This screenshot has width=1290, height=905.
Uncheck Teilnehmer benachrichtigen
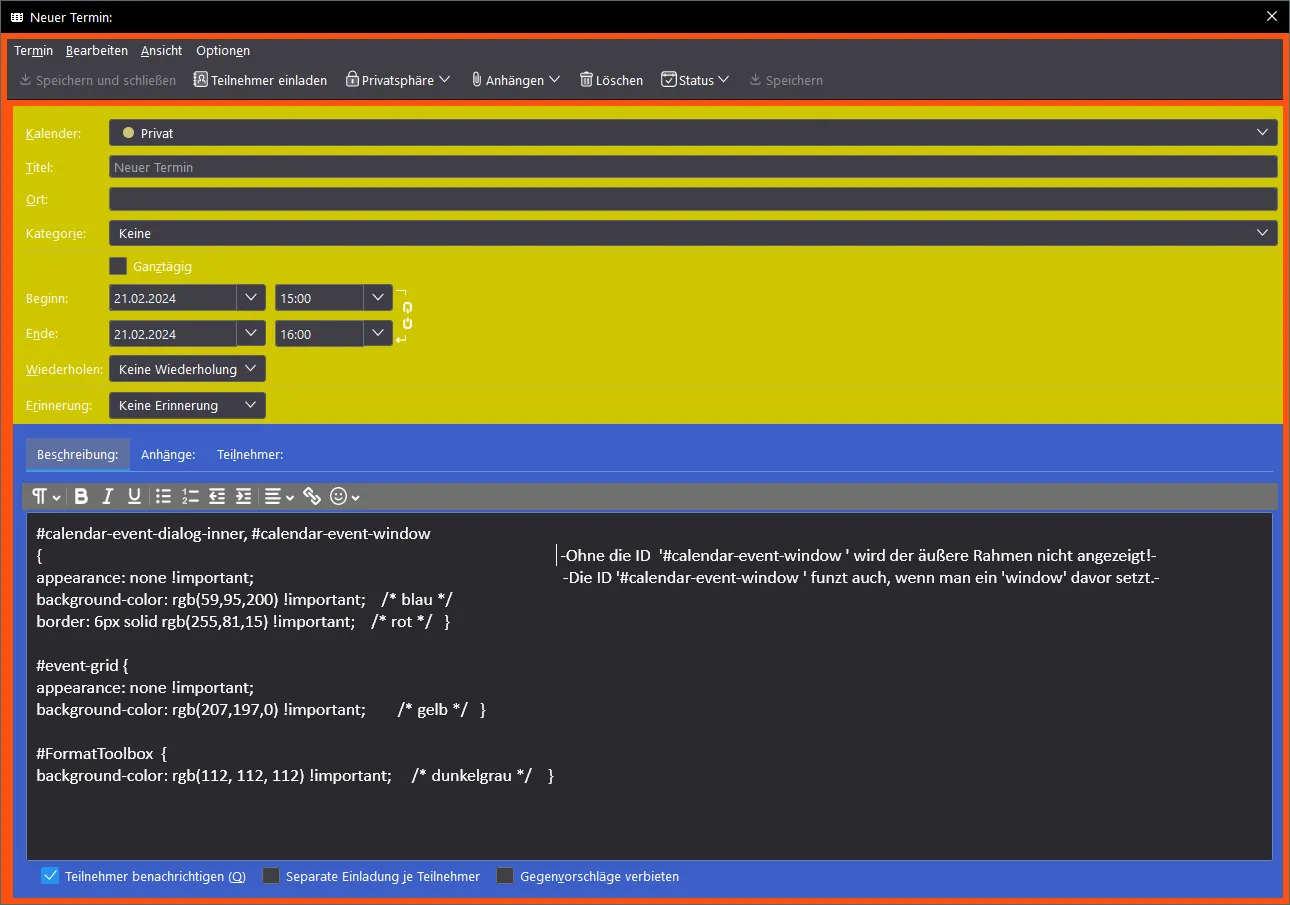coord(50,876)
